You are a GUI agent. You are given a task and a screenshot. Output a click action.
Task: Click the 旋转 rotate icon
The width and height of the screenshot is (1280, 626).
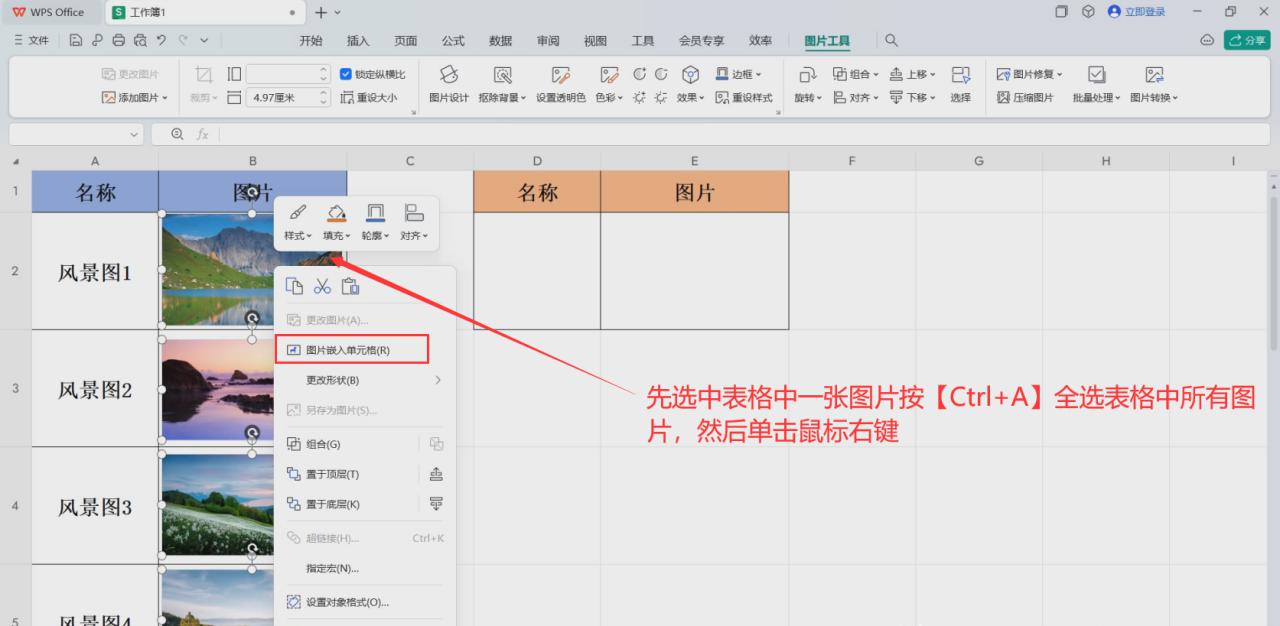807,85
